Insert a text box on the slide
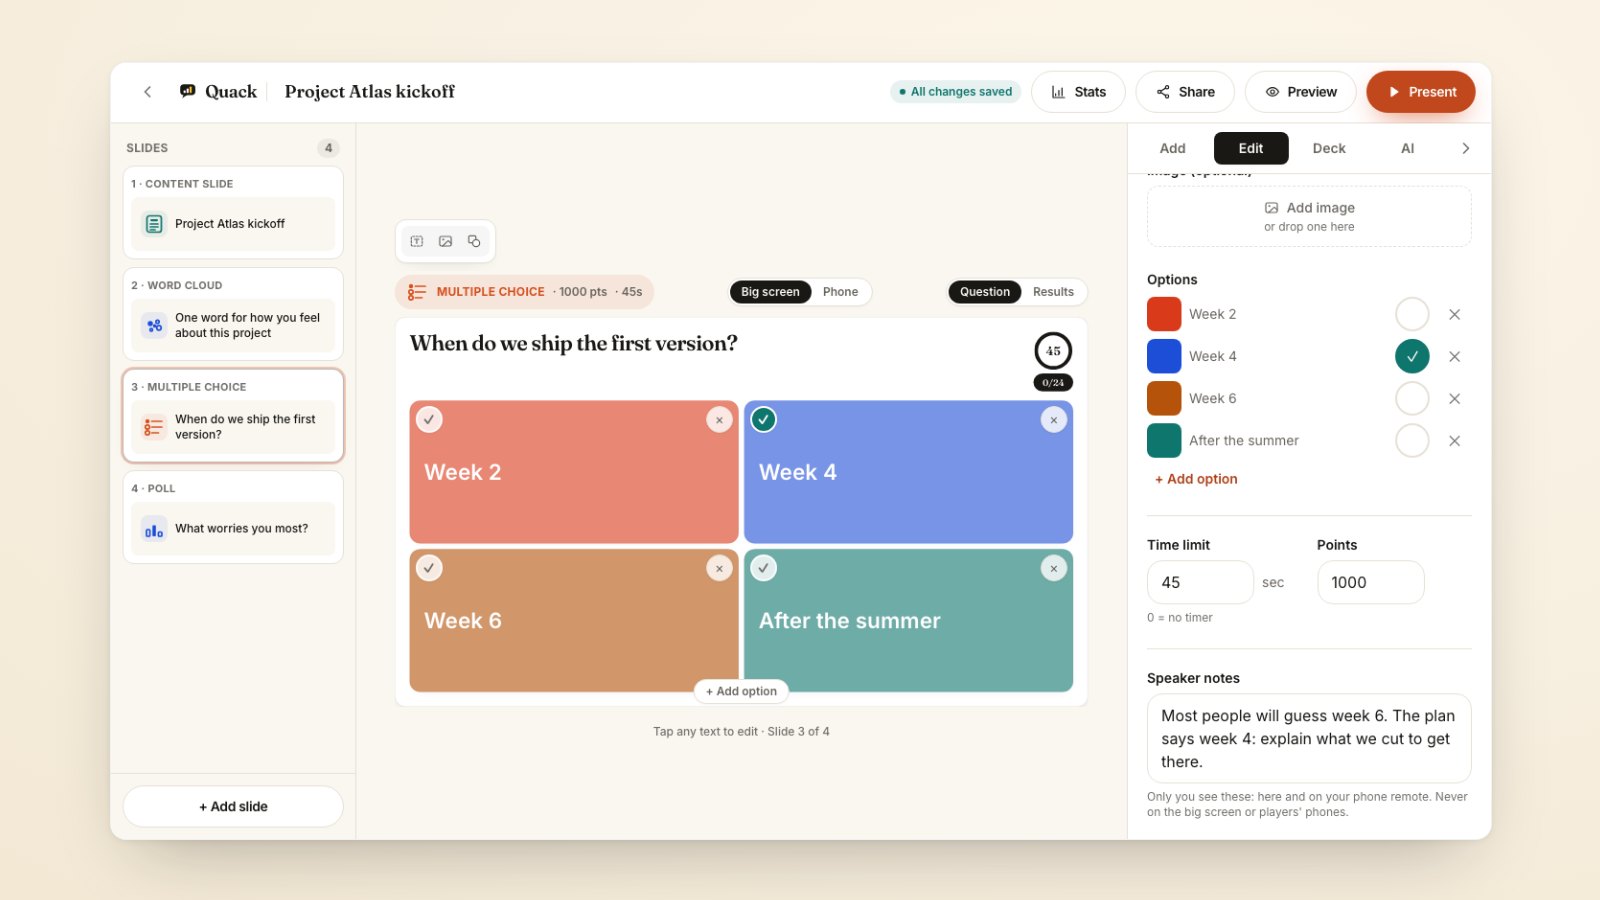Image resolution: width=1600 pixels, height=900 pixels. (417, 241)
